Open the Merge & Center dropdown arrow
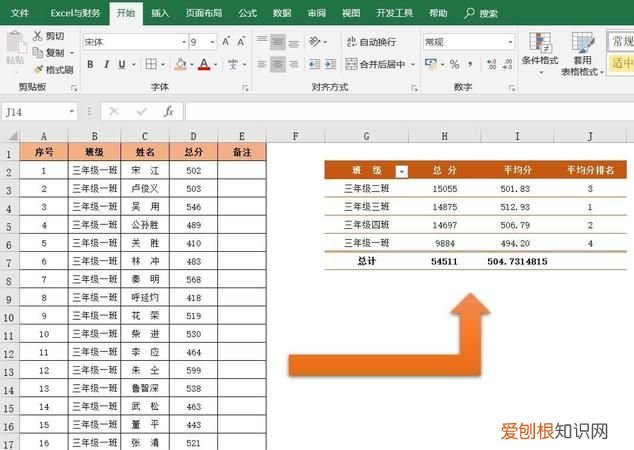634x450 pixels. (413, 64)
